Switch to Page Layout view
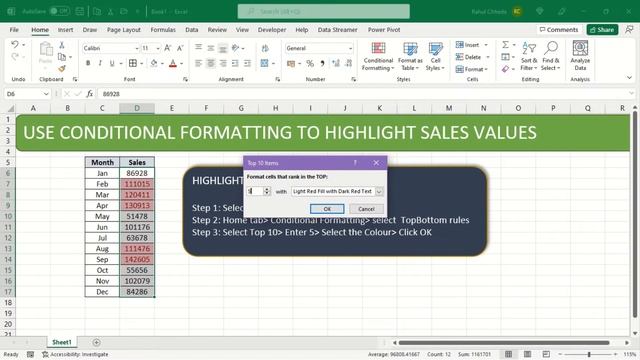The height and width of the screenshot is (360, 640). [x=527, y=354]
